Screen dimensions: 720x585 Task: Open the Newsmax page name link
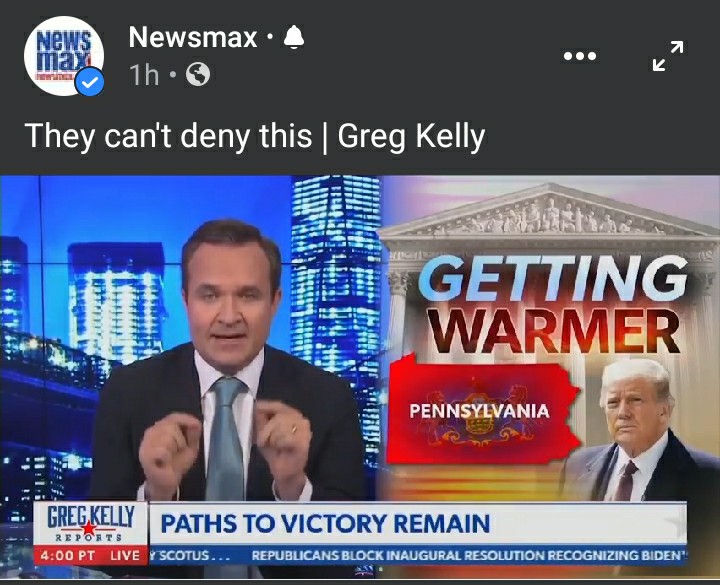tap(192, 37)
